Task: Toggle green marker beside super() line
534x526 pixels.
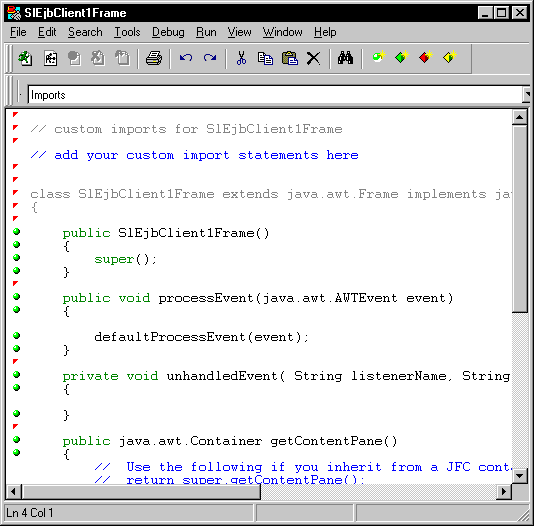Action: coord(16,257)
